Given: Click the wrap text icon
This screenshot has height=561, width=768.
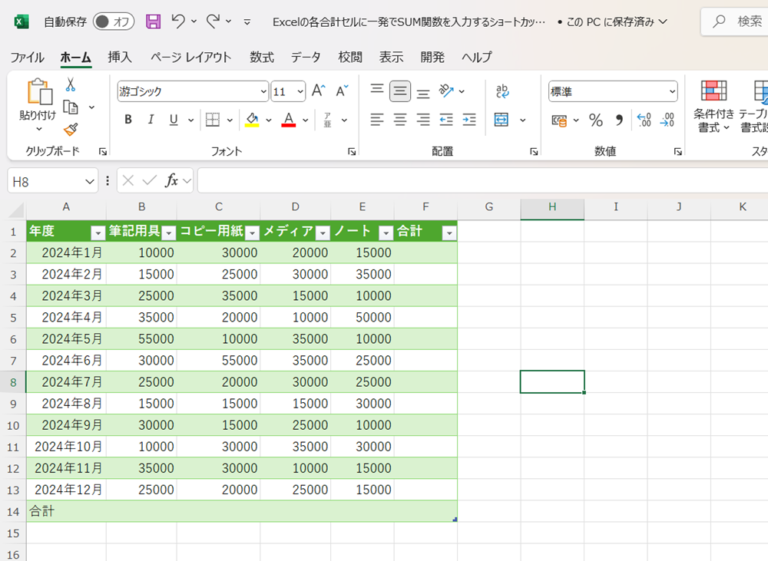Looking at the screenshot, I should click(x=502, y=91).
